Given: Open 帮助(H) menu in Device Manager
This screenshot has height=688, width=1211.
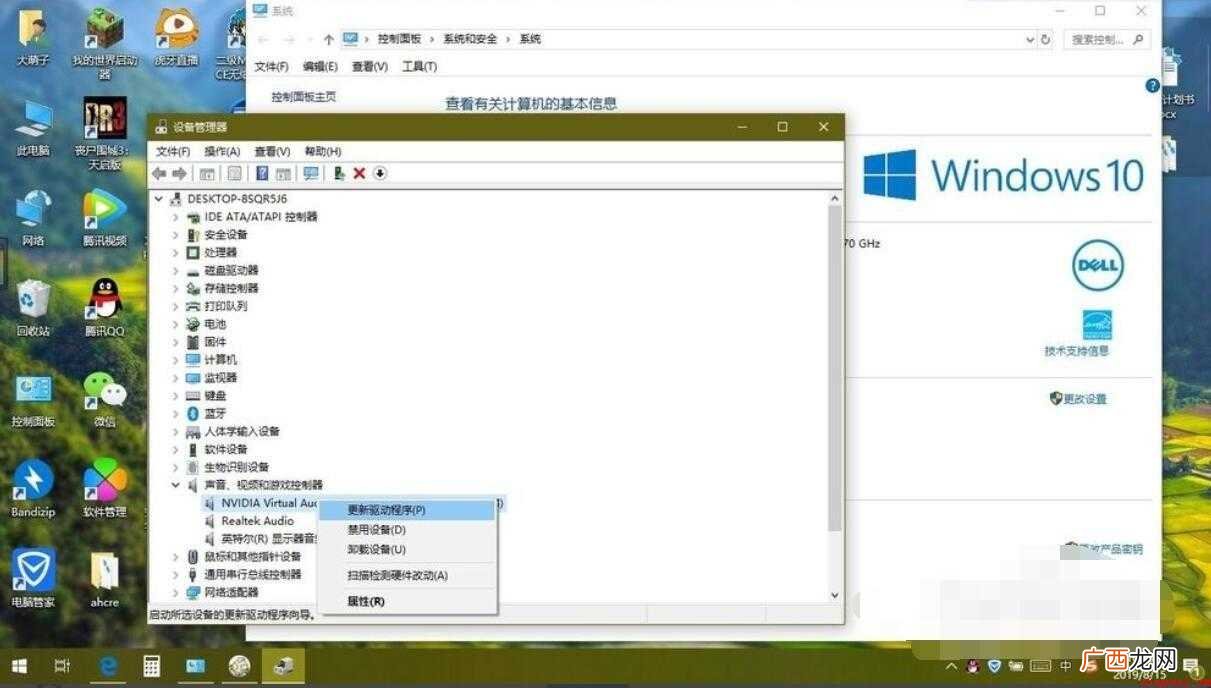Looking at the screenshot, I should click(322, 151).
